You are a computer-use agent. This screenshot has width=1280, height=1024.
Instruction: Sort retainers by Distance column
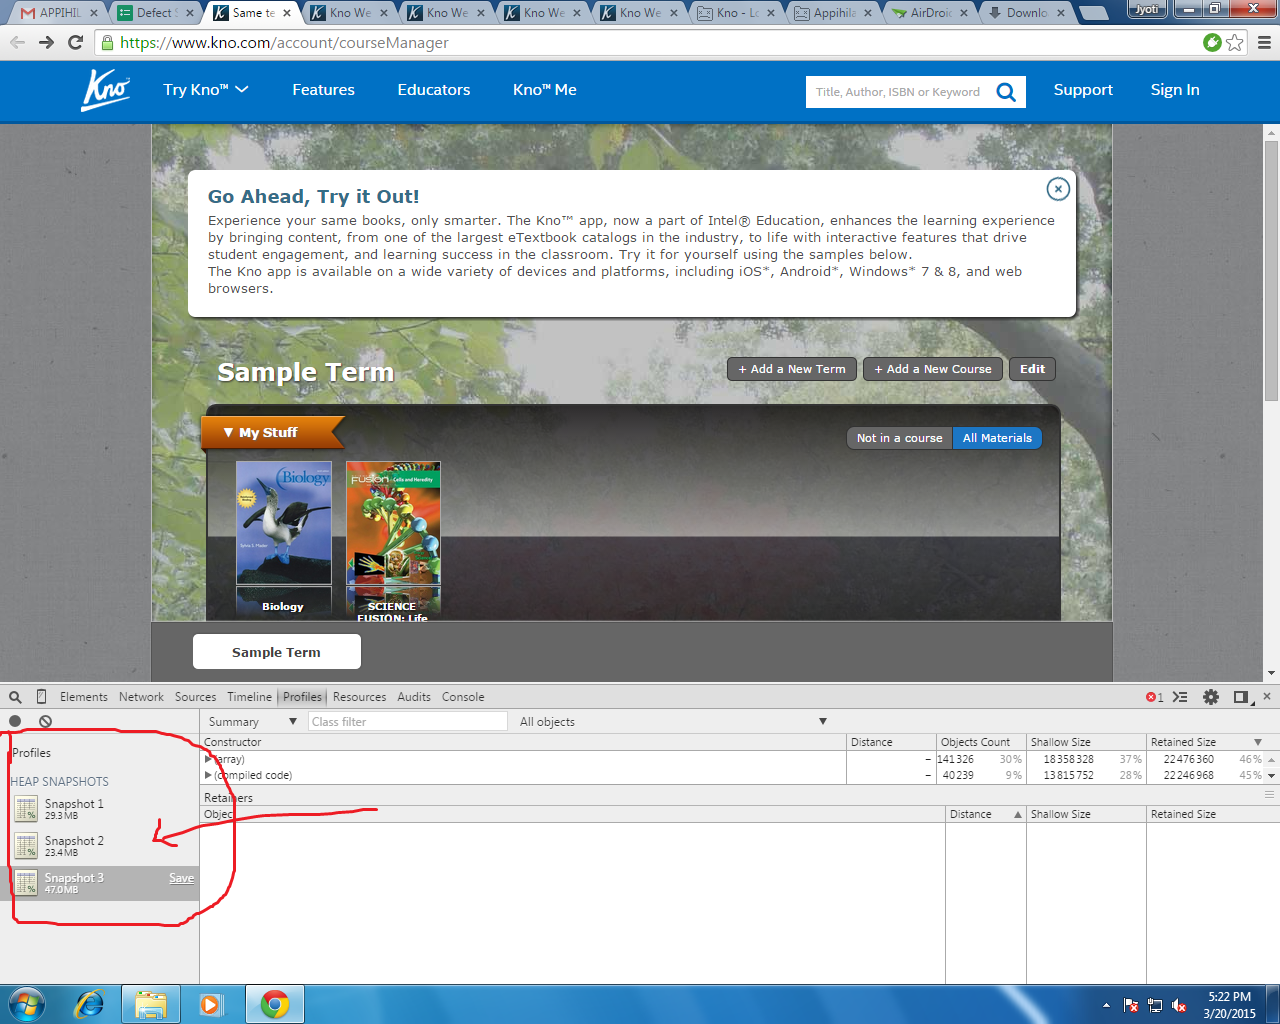985,814
